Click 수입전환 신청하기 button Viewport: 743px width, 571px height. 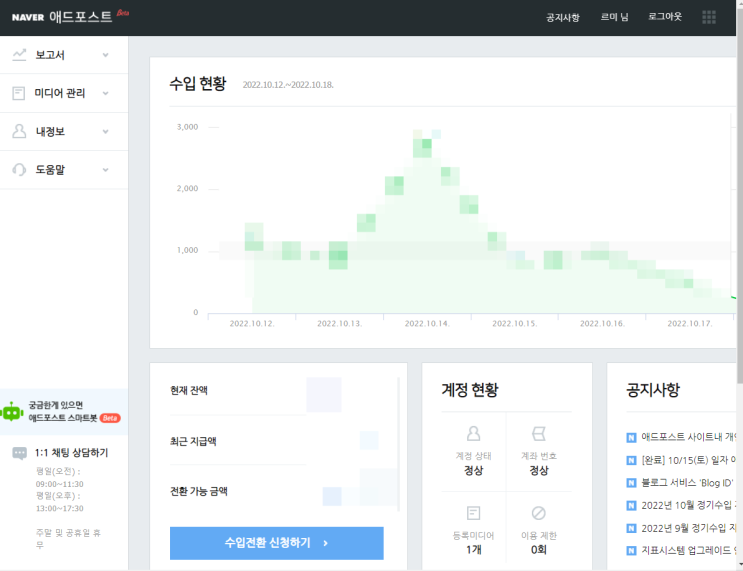pos(277,543)
